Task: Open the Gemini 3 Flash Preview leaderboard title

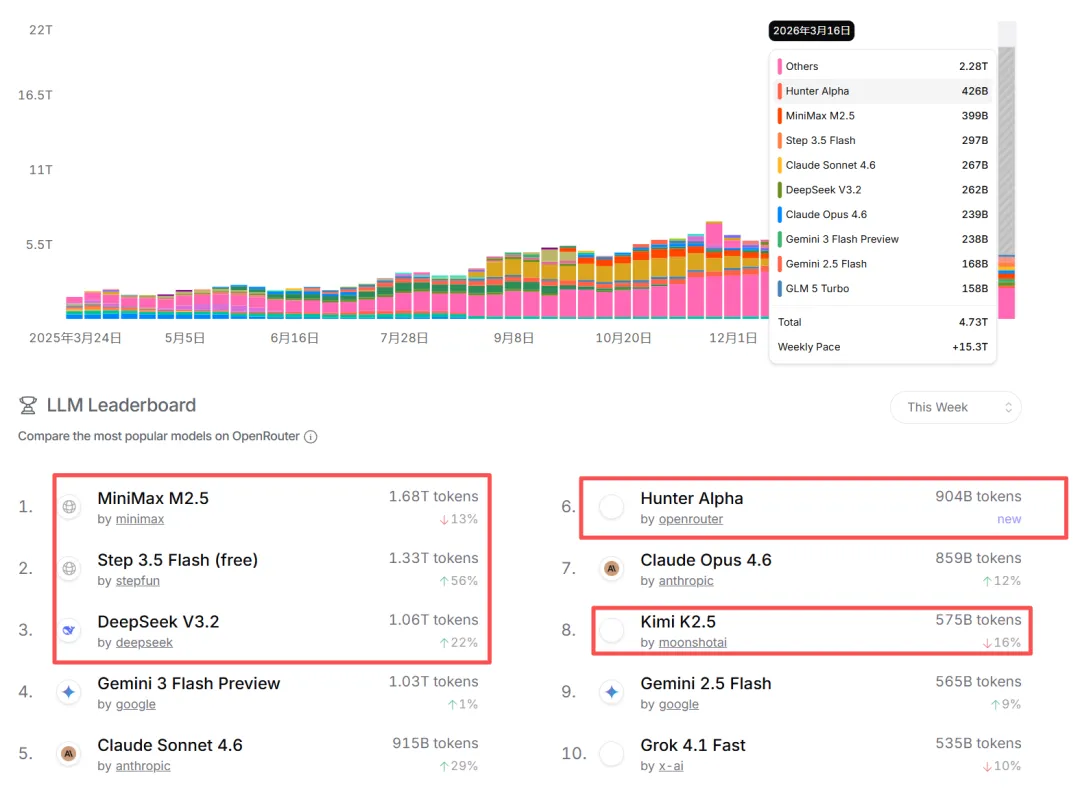Action: [x=189, y=683]
